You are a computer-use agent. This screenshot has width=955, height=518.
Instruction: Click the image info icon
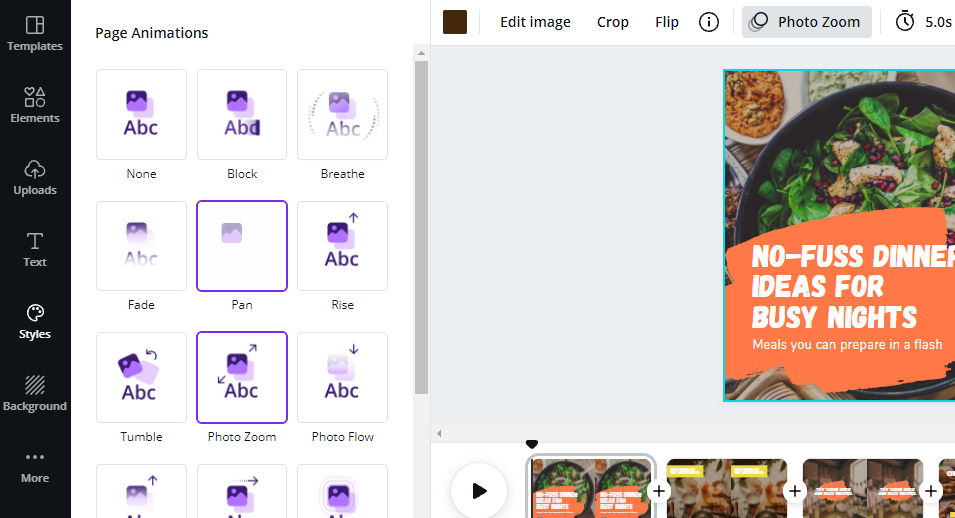(x=708, y=22)
